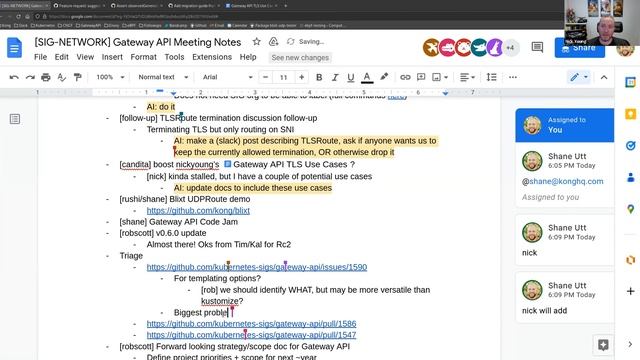Open a new browser tab
This screenshot has height=360, width=640.
tap(285, 6)
